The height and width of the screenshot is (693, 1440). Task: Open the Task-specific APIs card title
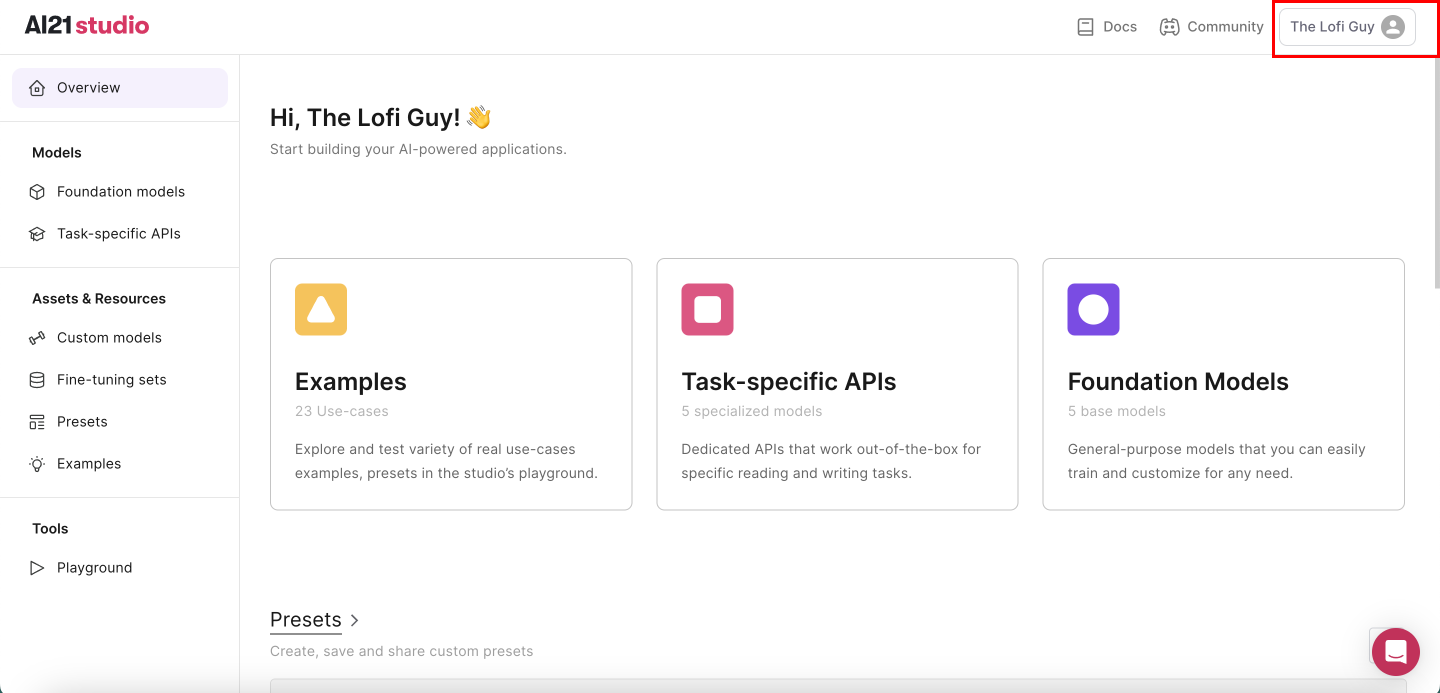click(x=789, y=382)
